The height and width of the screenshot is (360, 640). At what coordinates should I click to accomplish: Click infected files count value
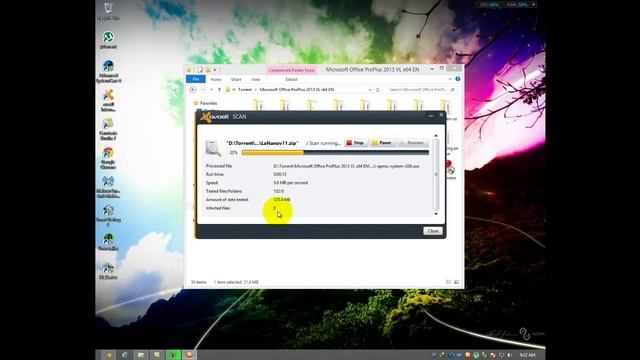click(x=275, y=208)
